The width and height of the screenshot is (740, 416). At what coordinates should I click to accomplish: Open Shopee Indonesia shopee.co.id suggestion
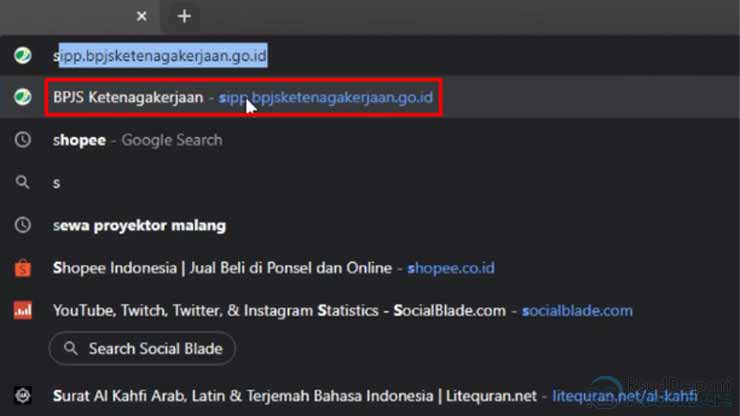[370, 268]
